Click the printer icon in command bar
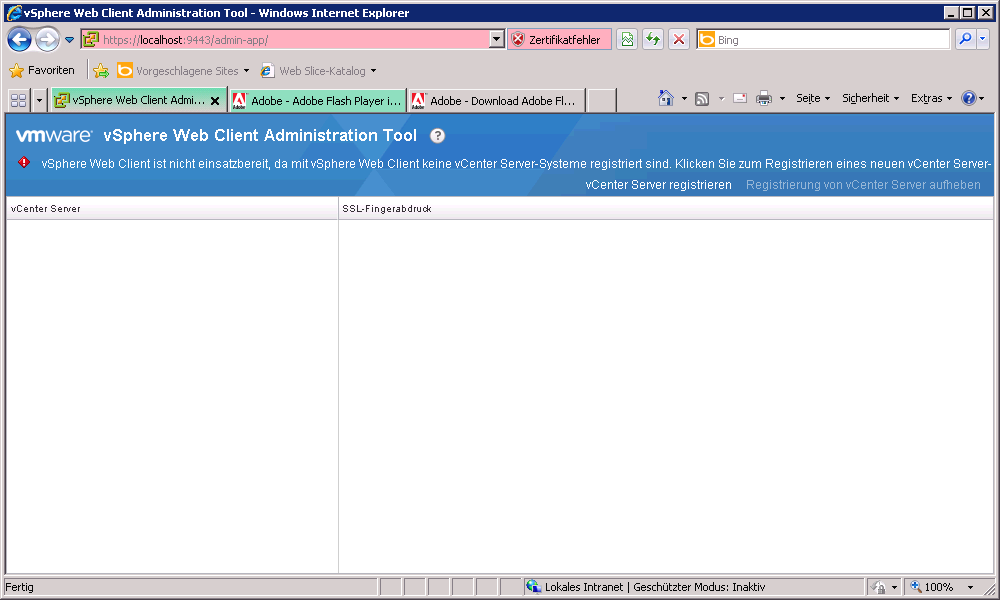 point(764,98)
